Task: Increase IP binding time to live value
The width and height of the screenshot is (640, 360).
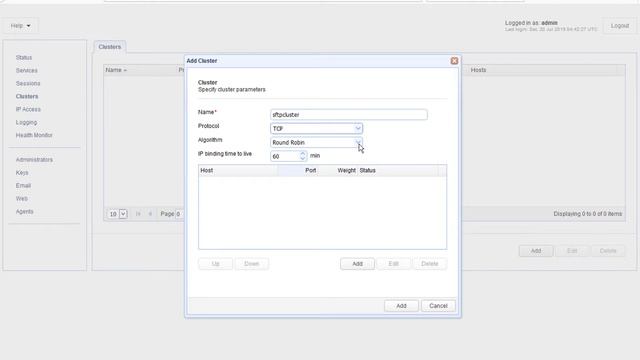Action: coord(302,153)
